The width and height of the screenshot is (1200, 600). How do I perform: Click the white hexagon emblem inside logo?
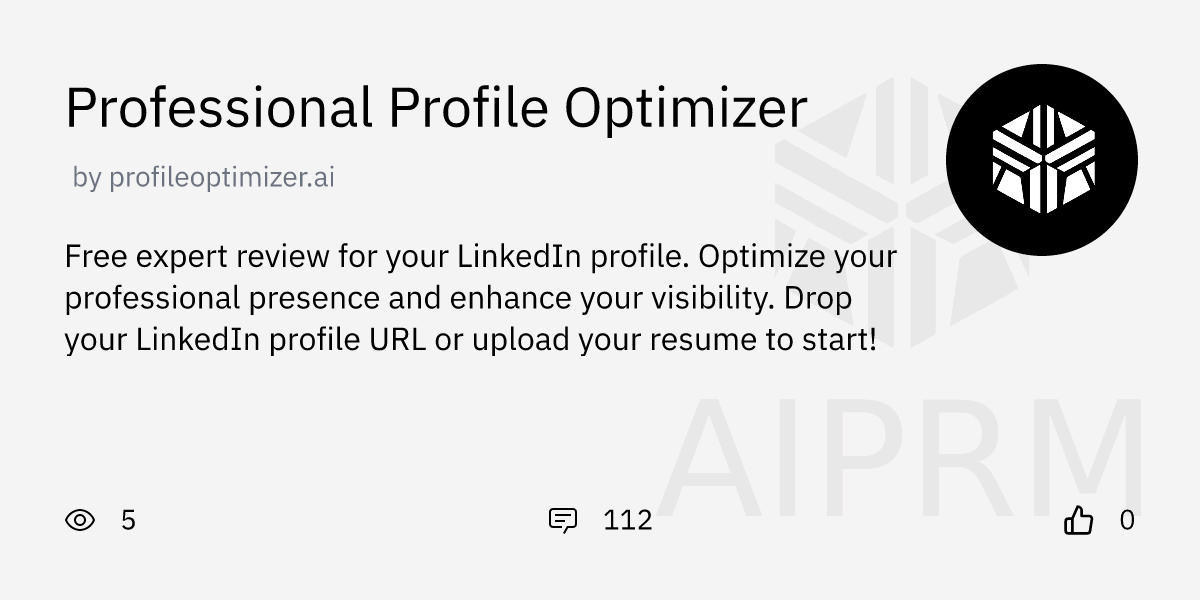(1041, 160)
